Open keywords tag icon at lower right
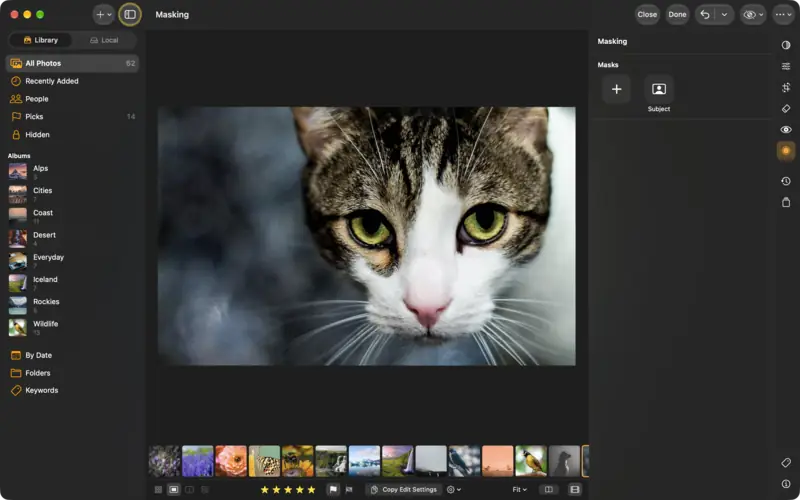The image size is (800, 500). 786,463
